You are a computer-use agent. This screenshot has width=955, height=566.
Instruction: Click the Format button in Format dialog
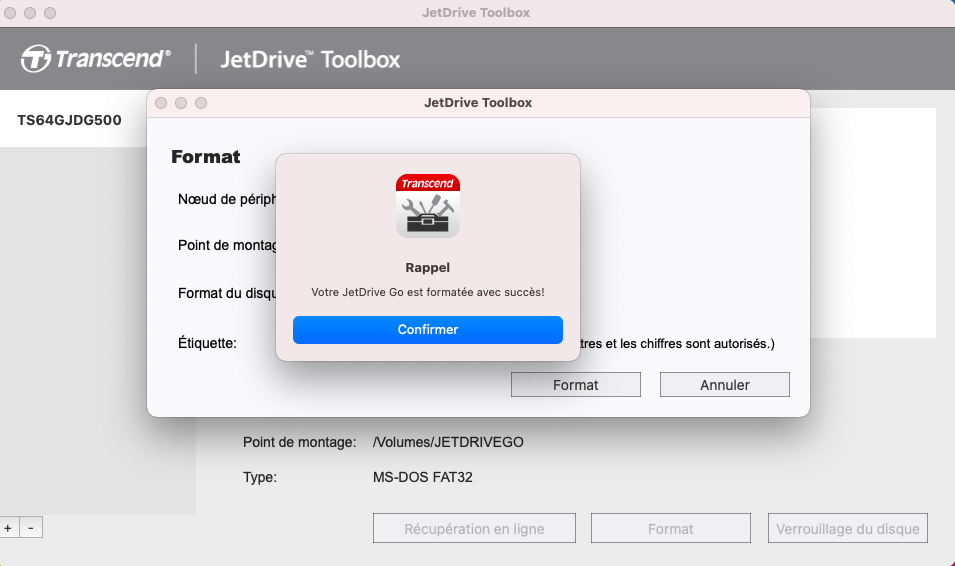(576, 385)
